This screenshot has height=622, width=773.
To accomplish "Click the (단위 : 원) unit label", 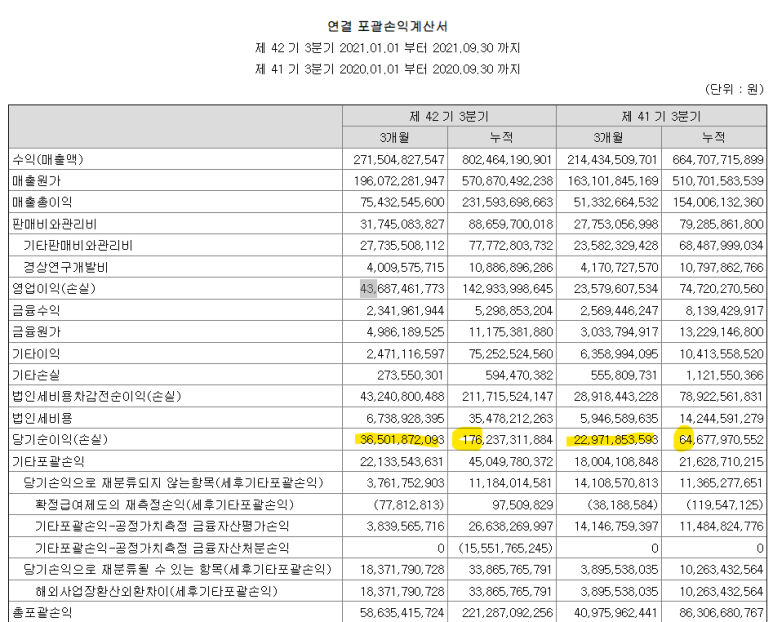I will pos(734,89).
